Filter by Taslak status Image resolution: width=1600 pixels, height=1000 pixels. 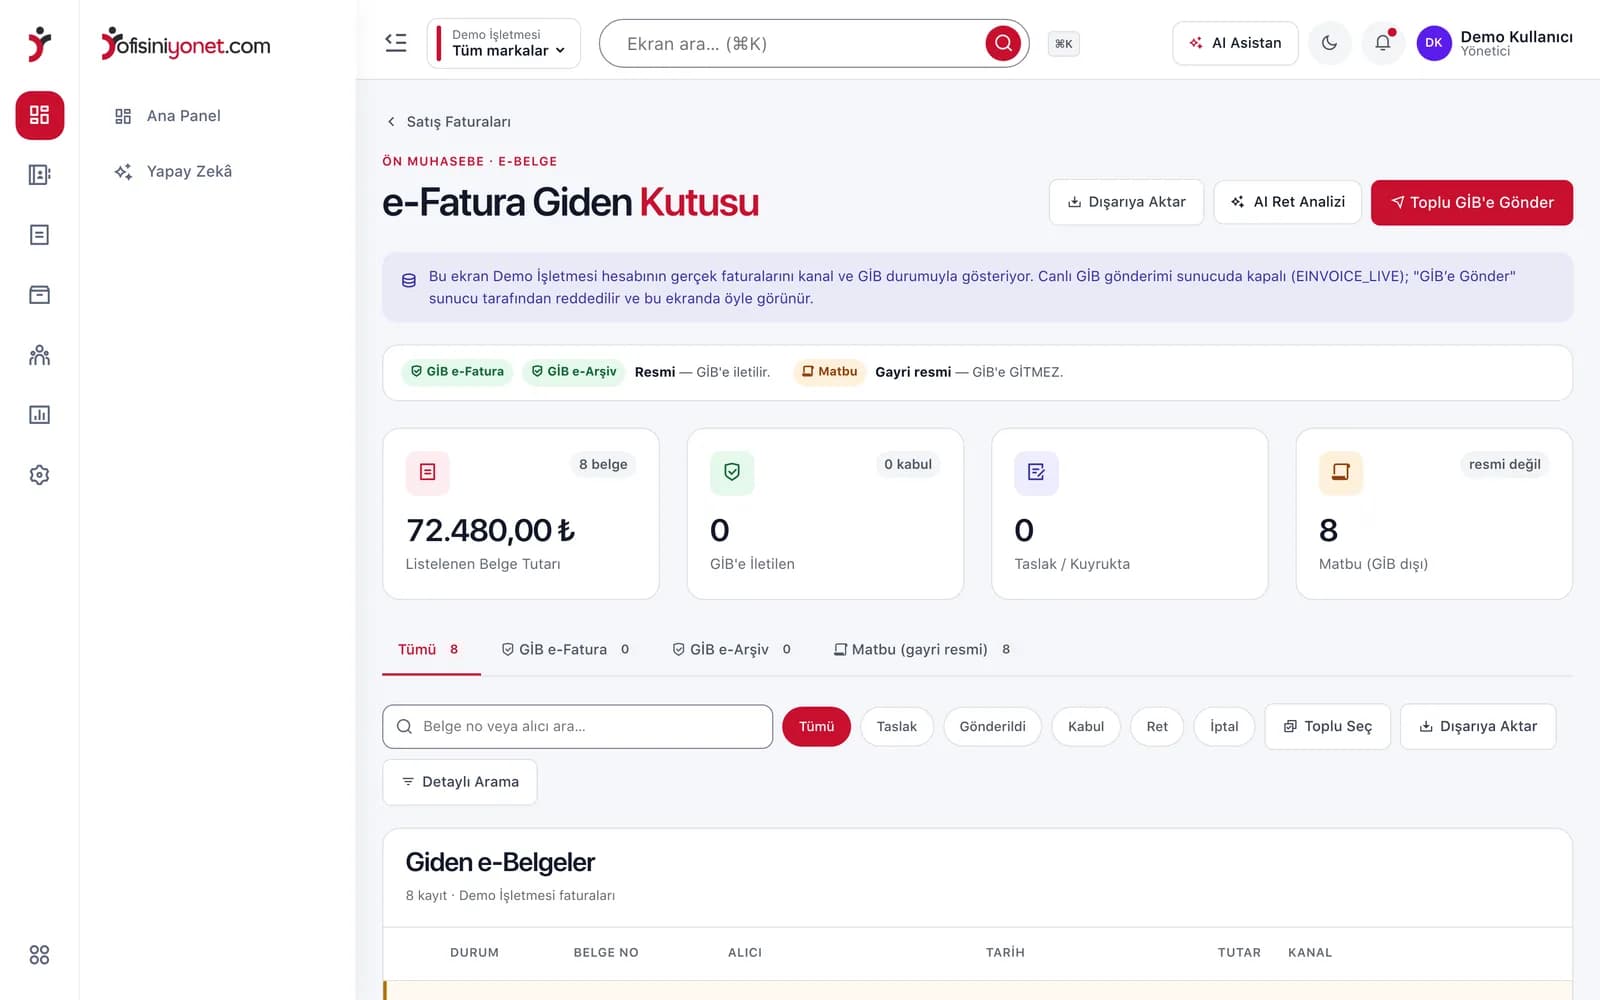(x=897, y=727)
